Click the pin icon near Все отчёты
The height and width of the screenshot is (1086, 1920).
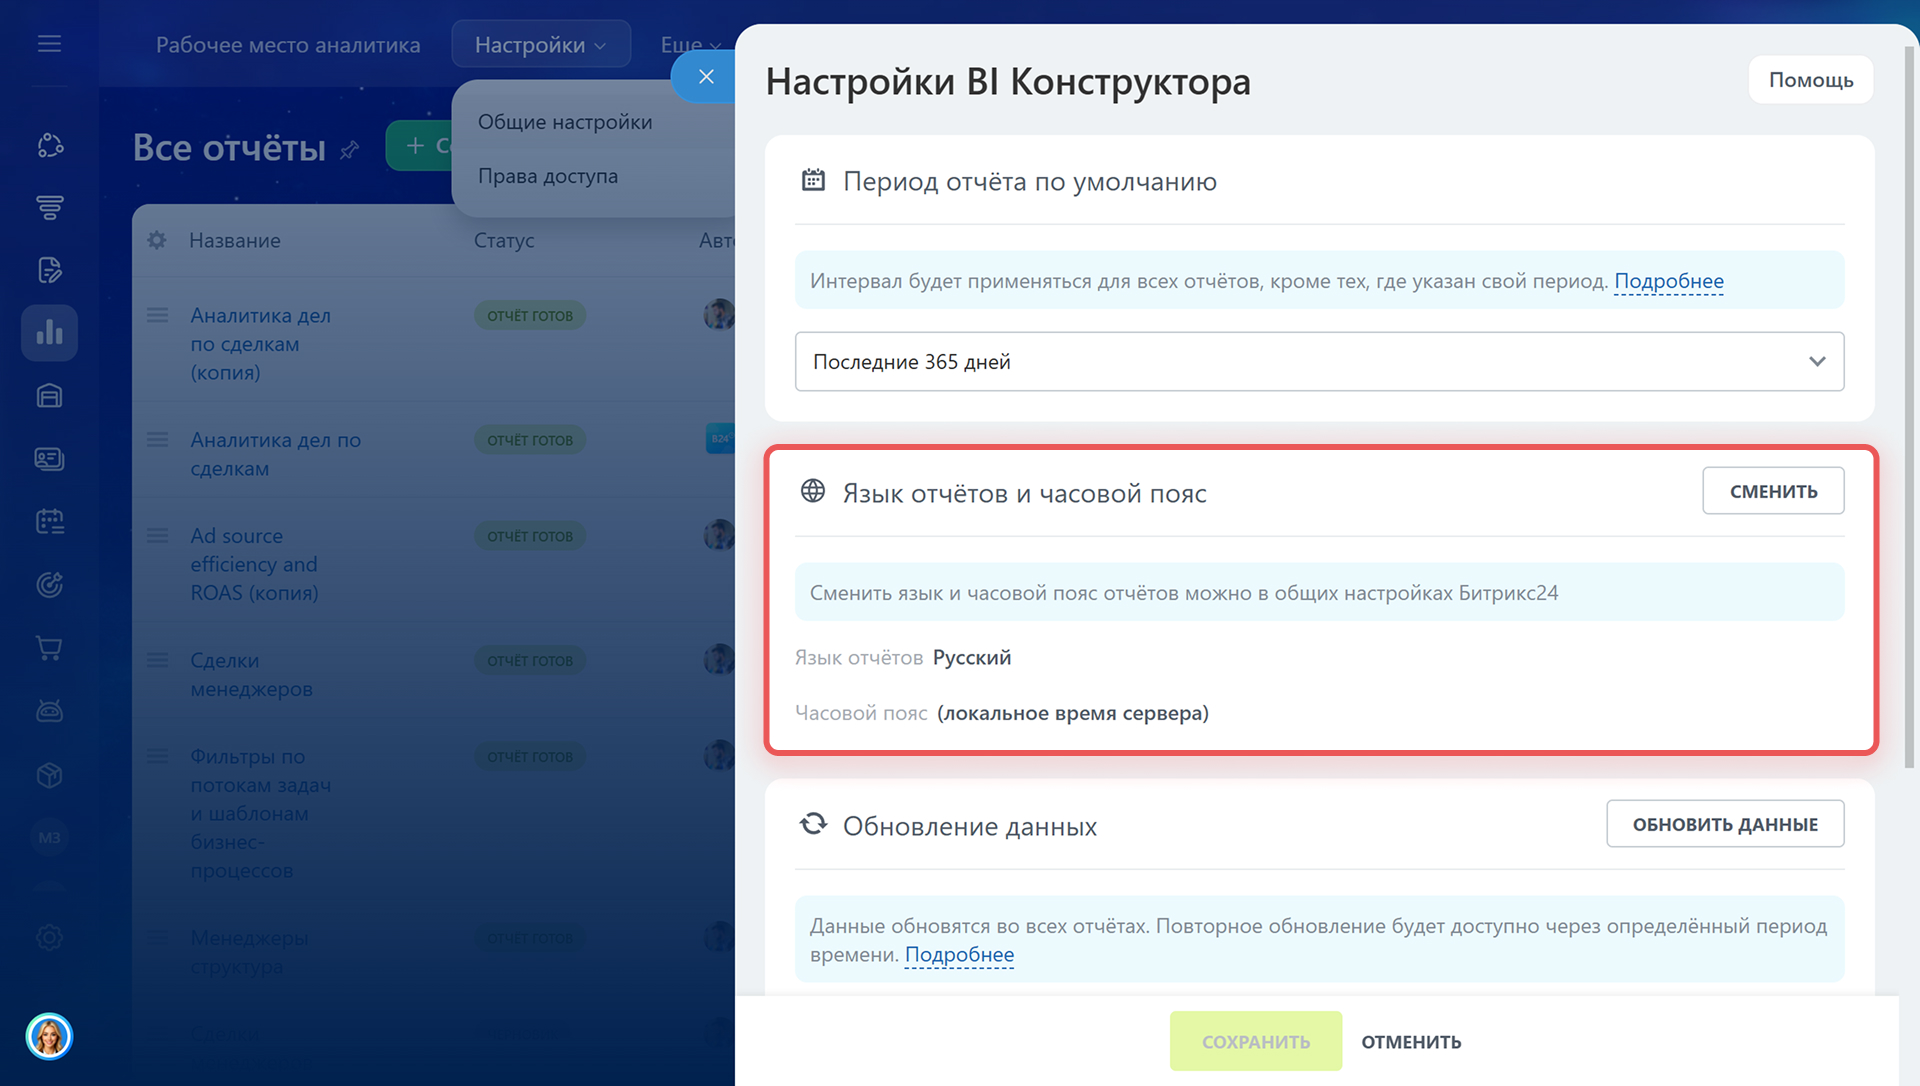coord(349,150)
